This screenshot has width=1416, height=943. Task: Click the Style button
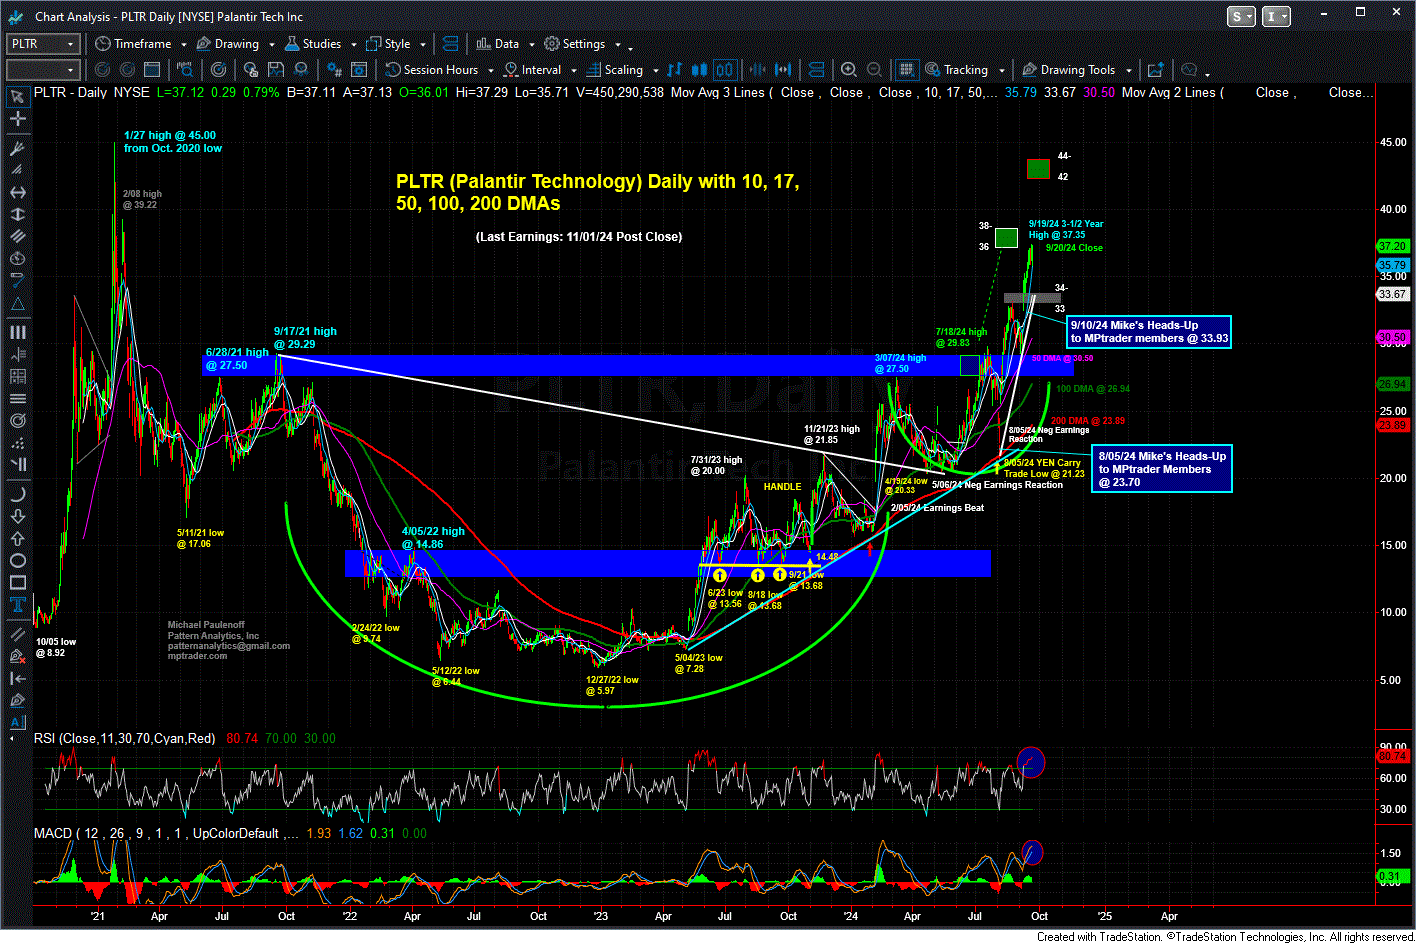[x=388, y=44]
